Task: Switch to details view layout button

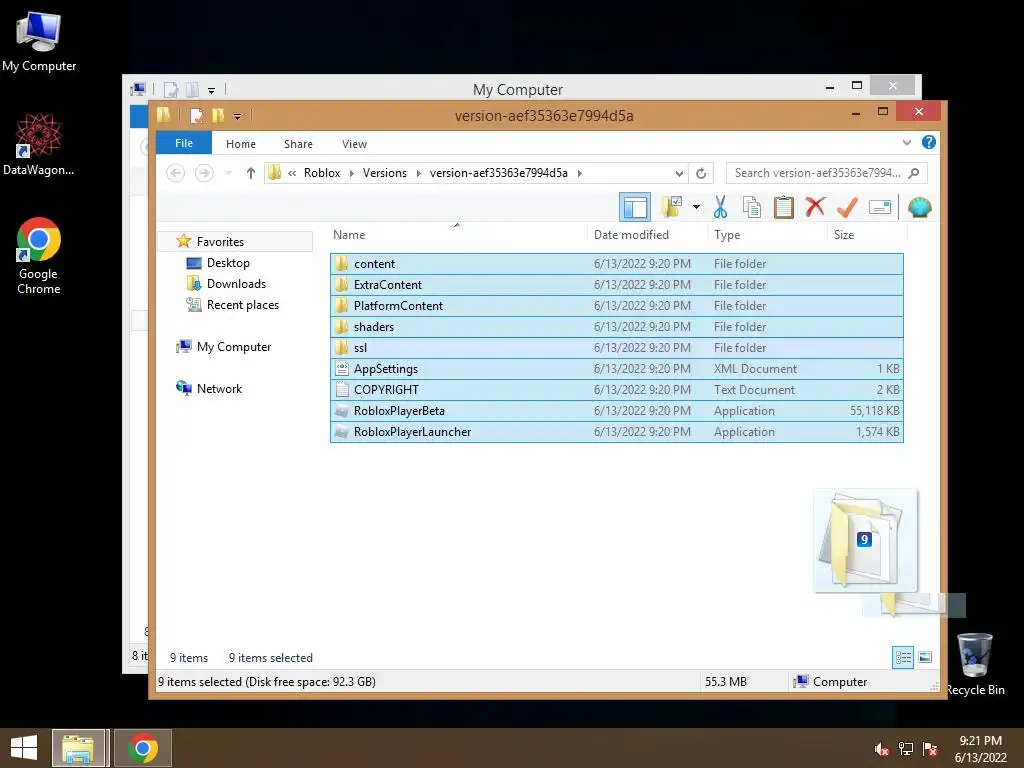Action: pyautogui.click(x=903, y=657)
